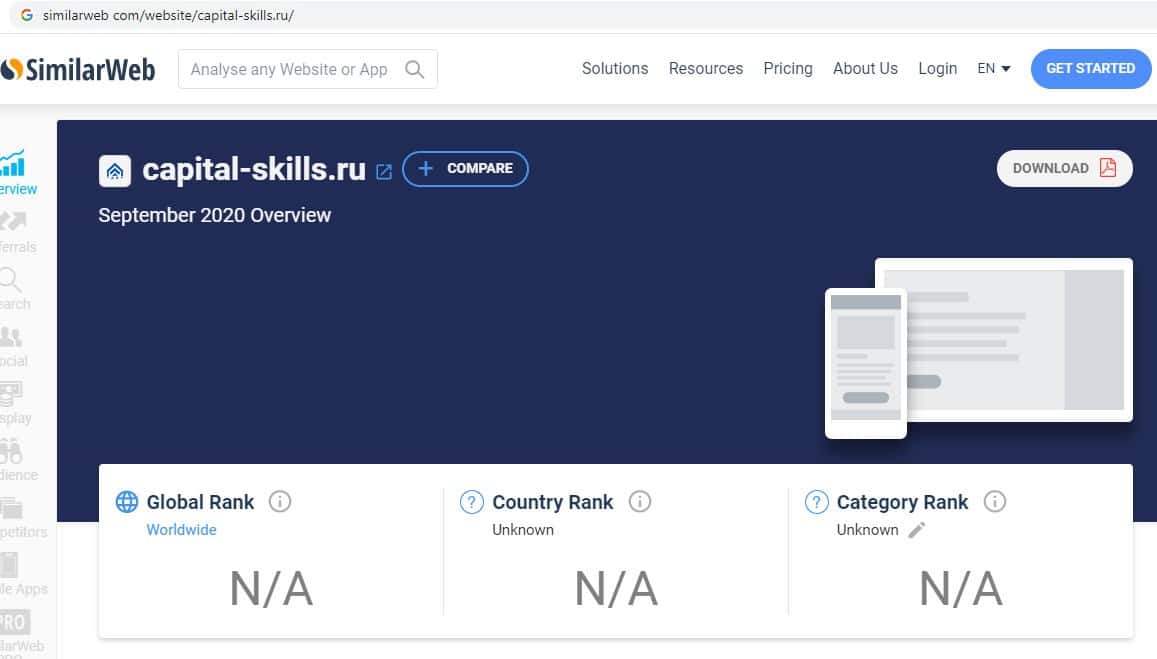Download the PDF report
Image resolution: width=1157 pixels, height=659 pixels.
coord(1064,168)
